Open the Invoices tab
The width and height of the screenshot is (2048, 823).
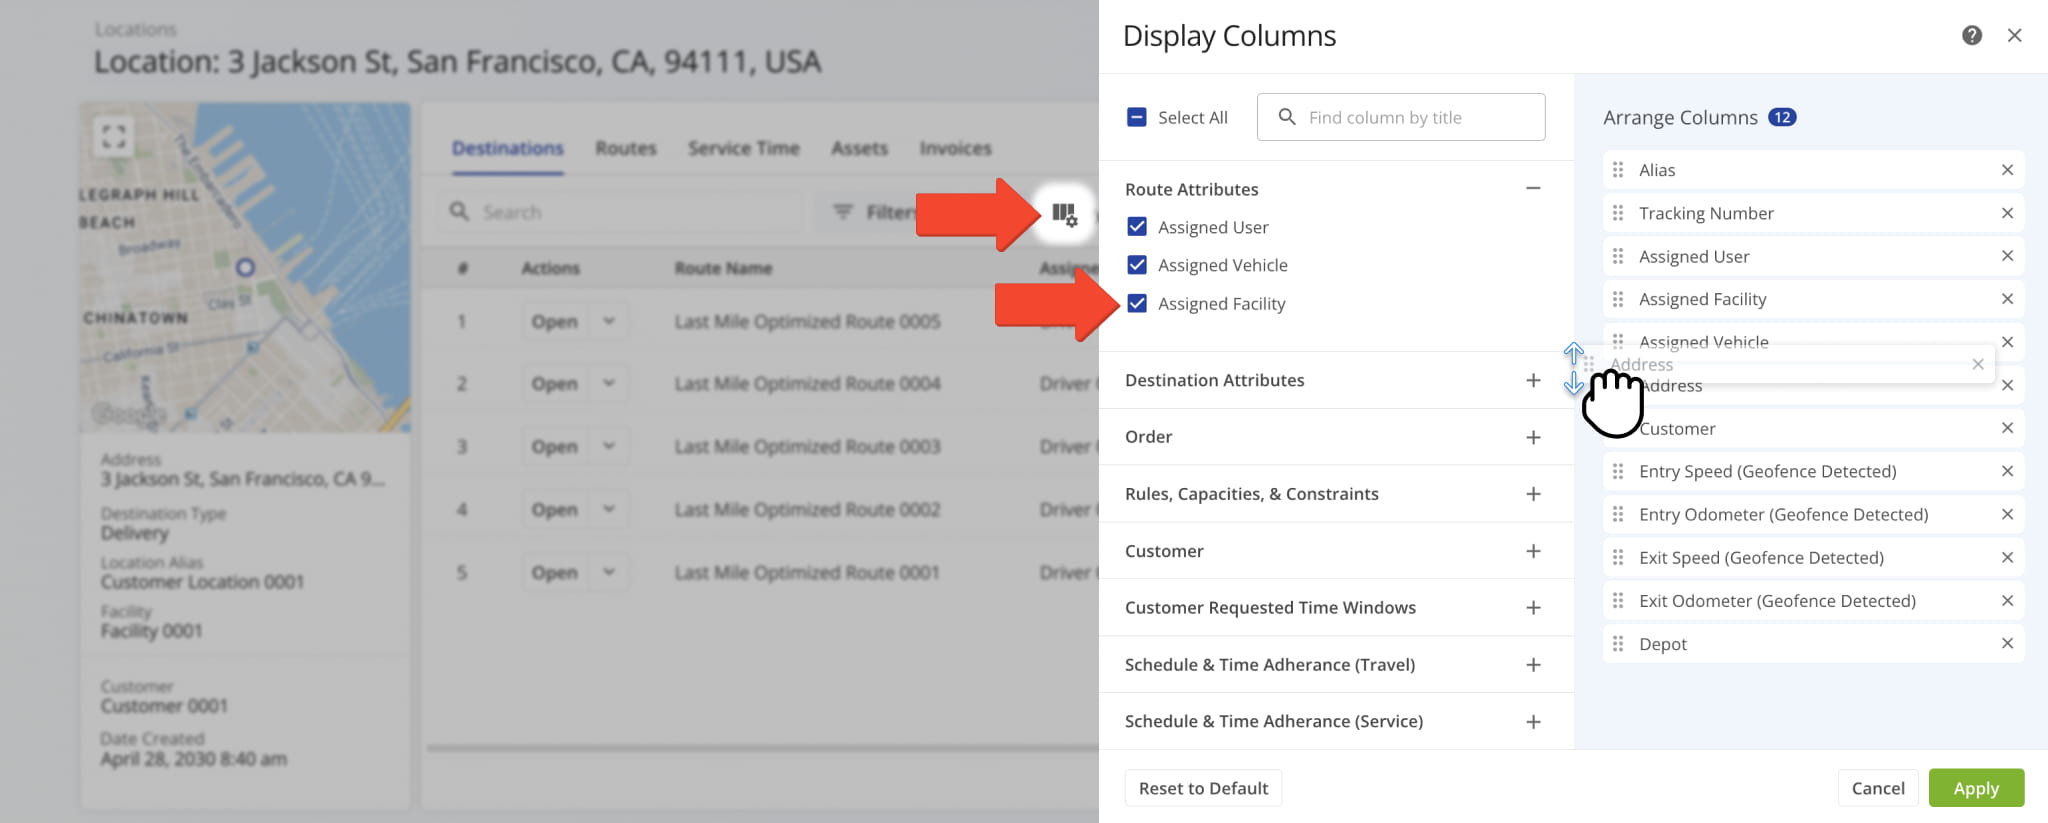tap(955, 148)
